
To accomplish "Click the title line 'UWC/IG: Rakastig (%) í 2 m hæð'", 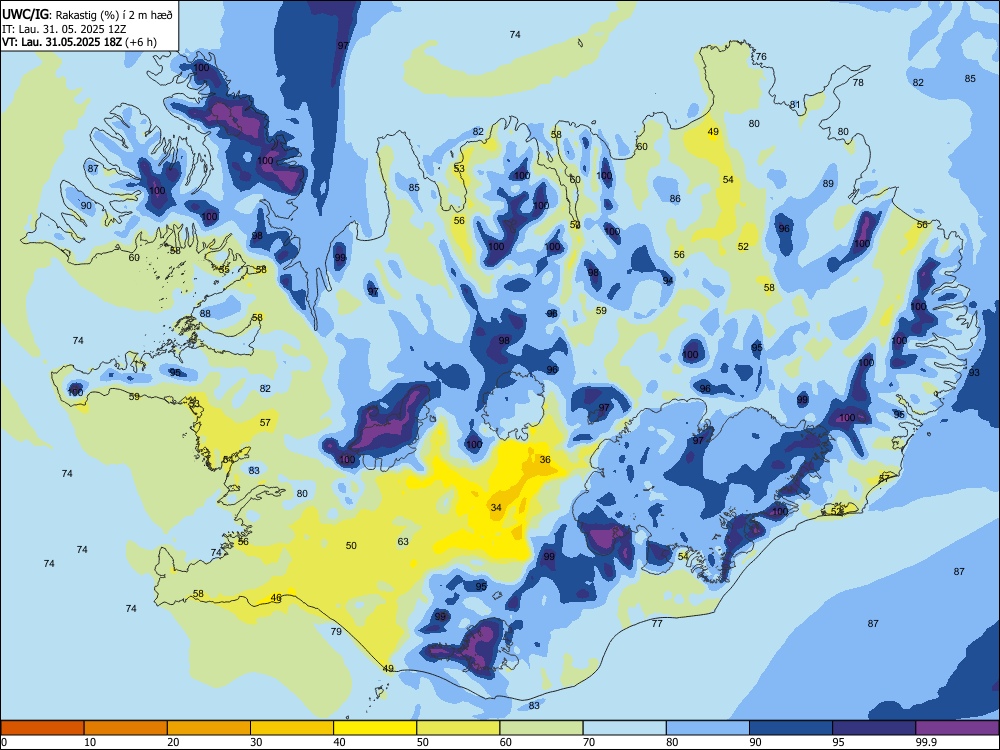I will 87,14.
